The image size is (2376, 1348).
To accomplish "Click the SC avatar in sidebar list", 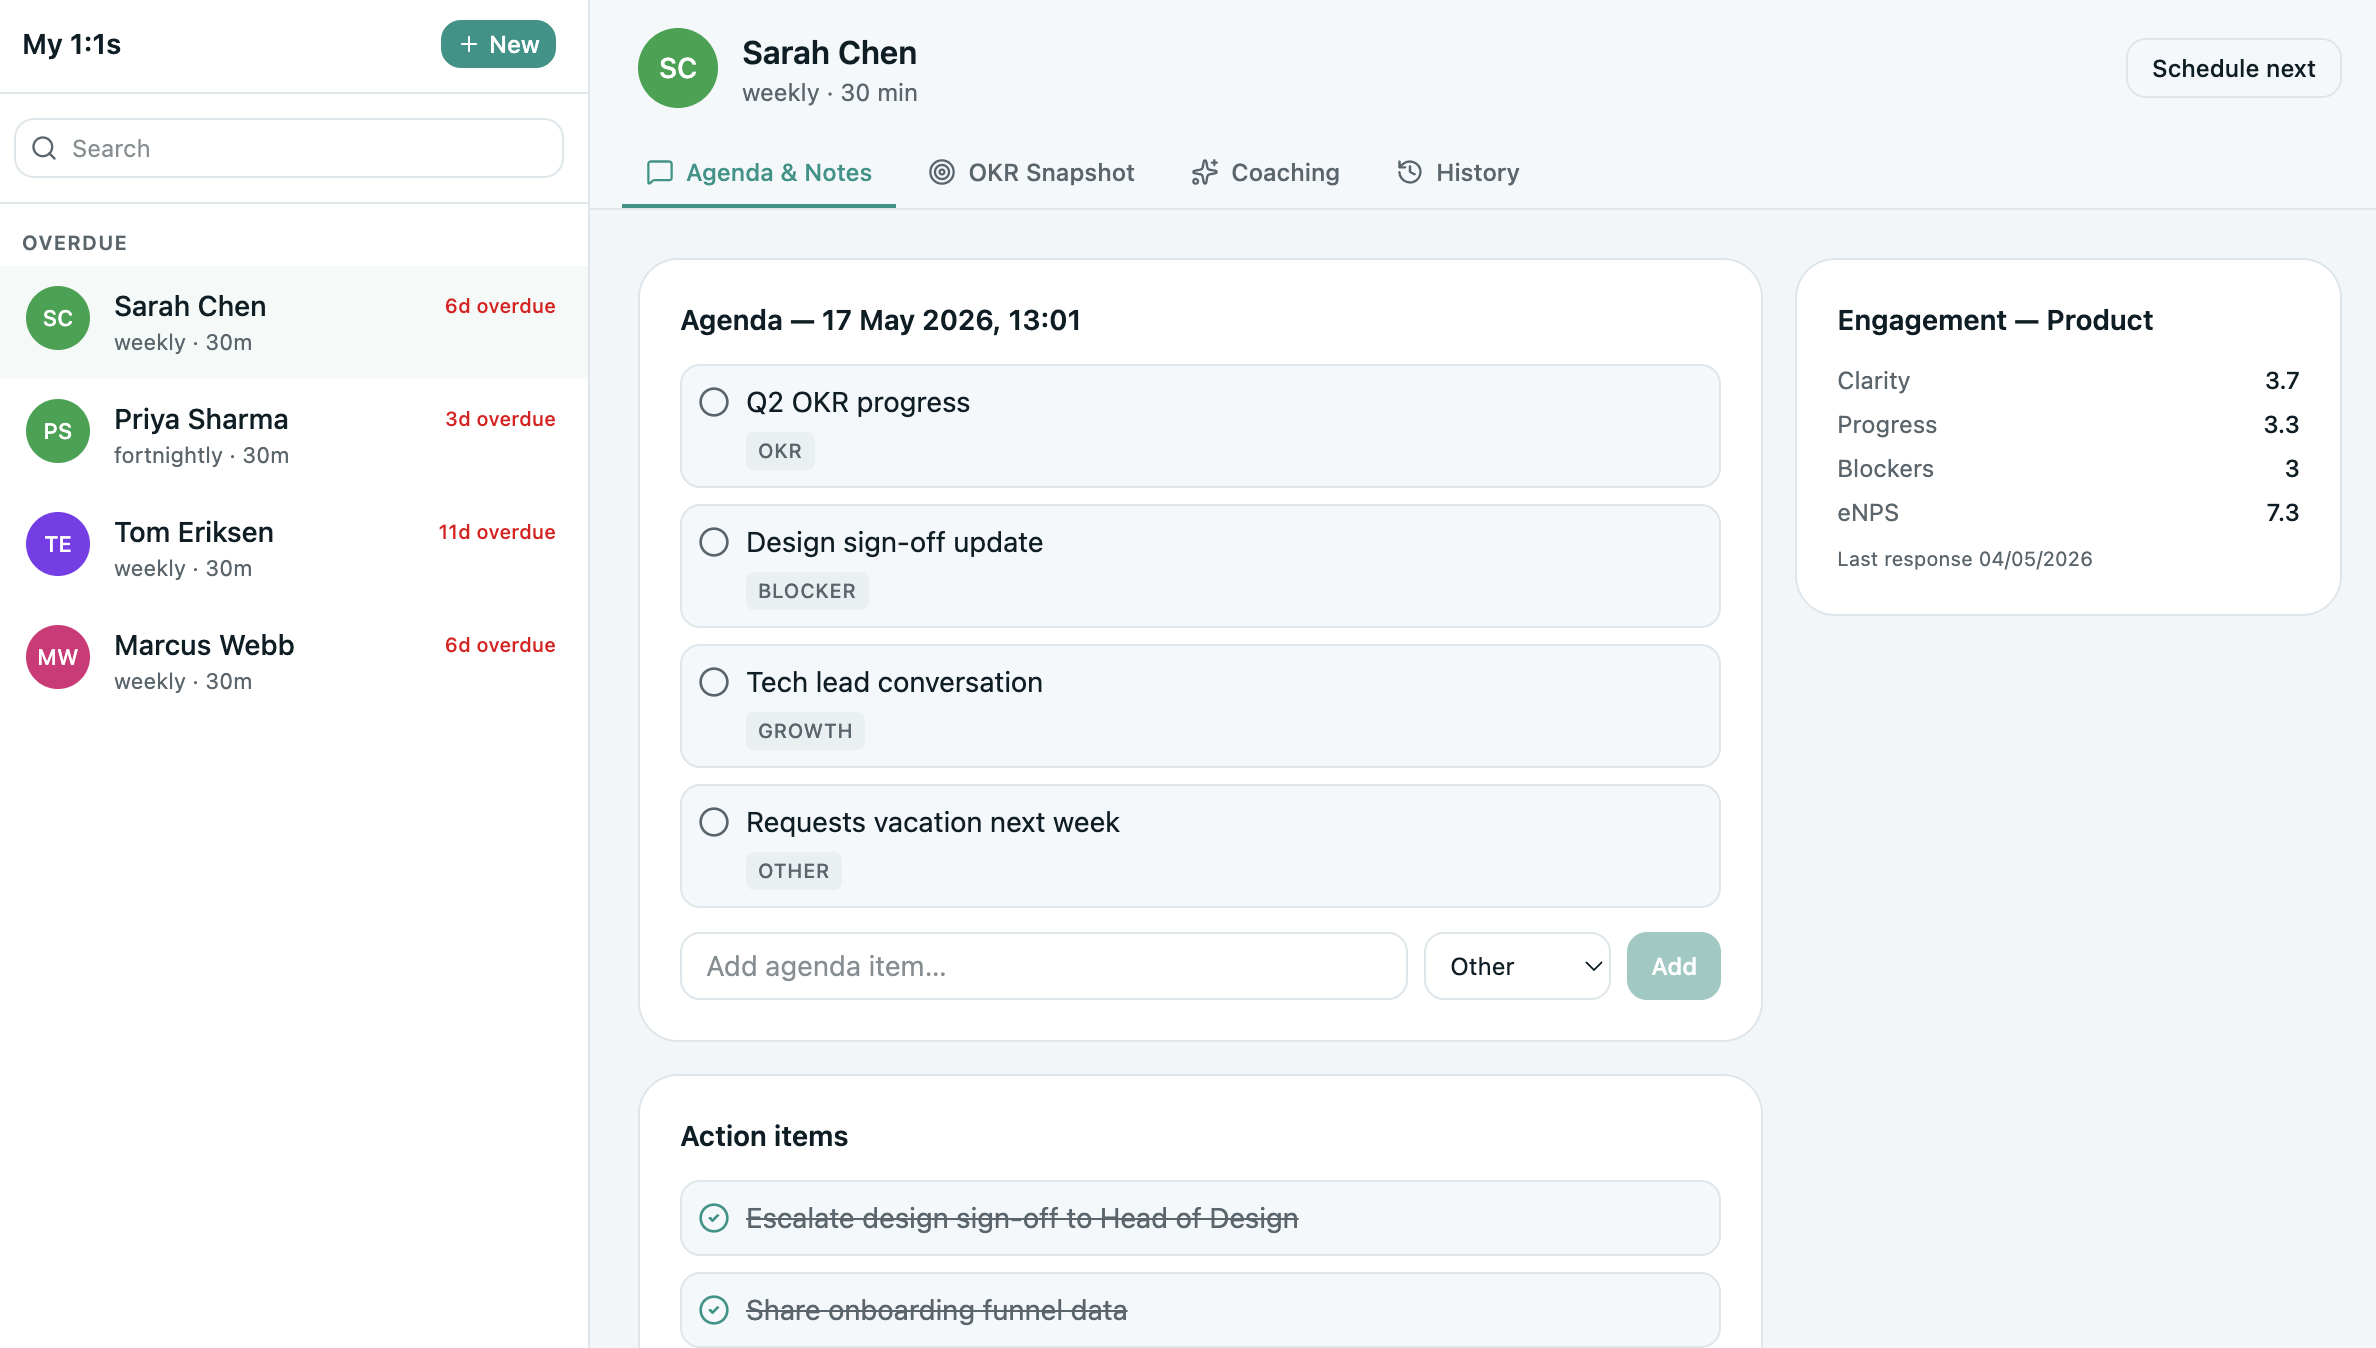I will [58, 318].
